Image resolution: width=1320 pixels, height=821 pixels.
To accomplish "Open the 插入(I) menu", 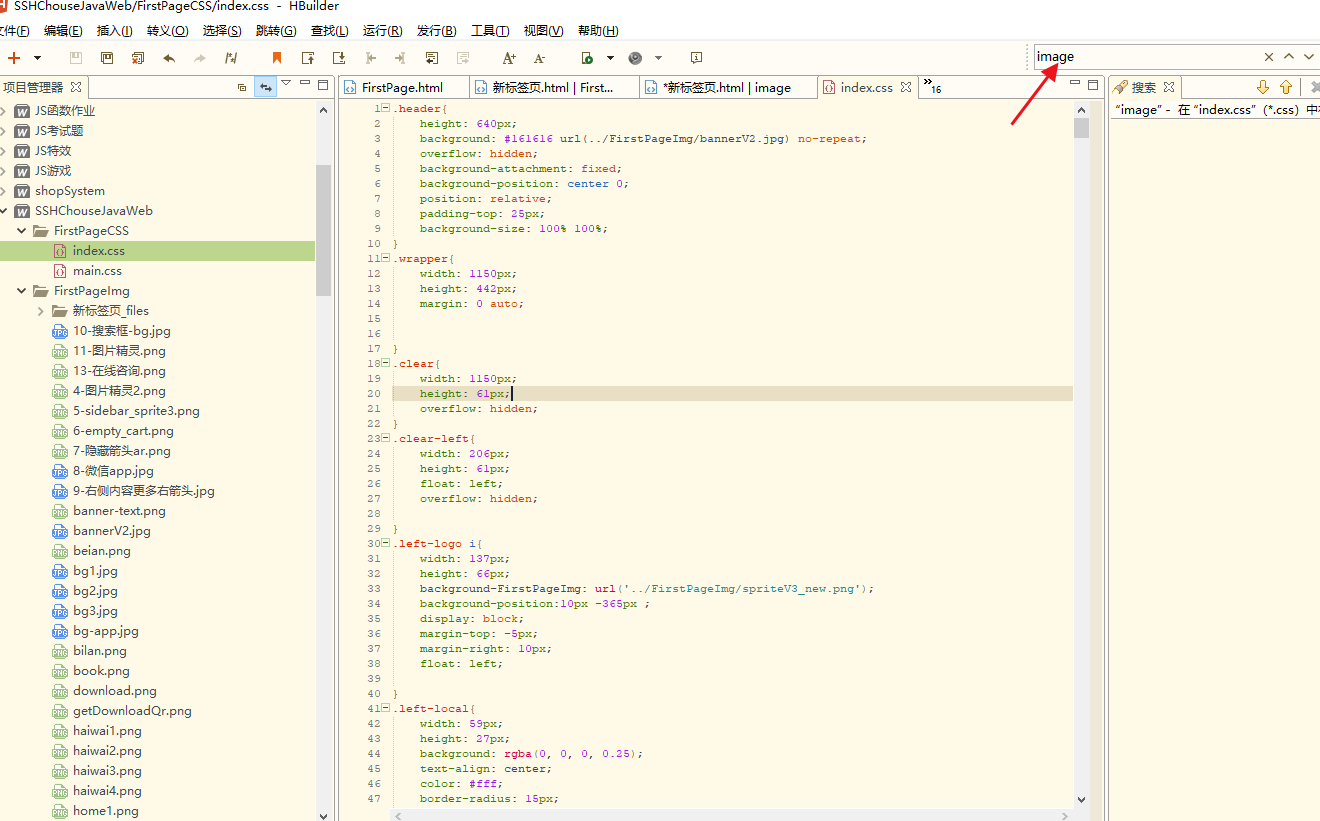I will 115,31.
